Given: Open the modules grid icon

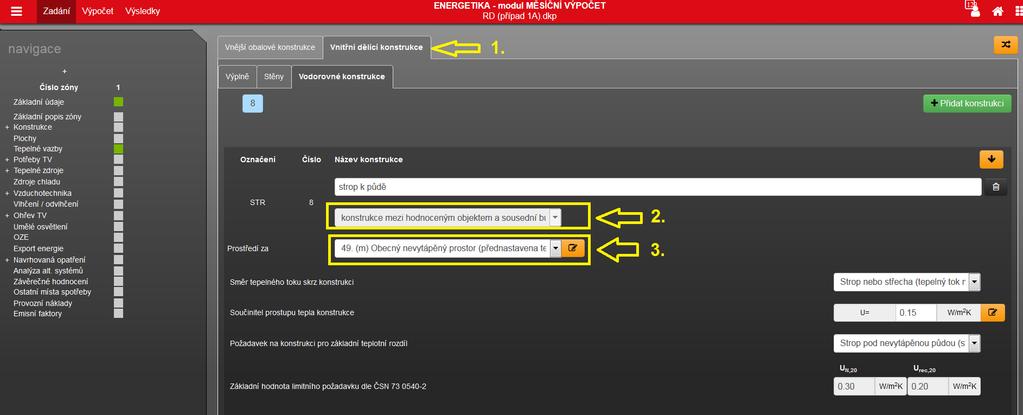Looking at the screenshot, I should coord(1018,11).
